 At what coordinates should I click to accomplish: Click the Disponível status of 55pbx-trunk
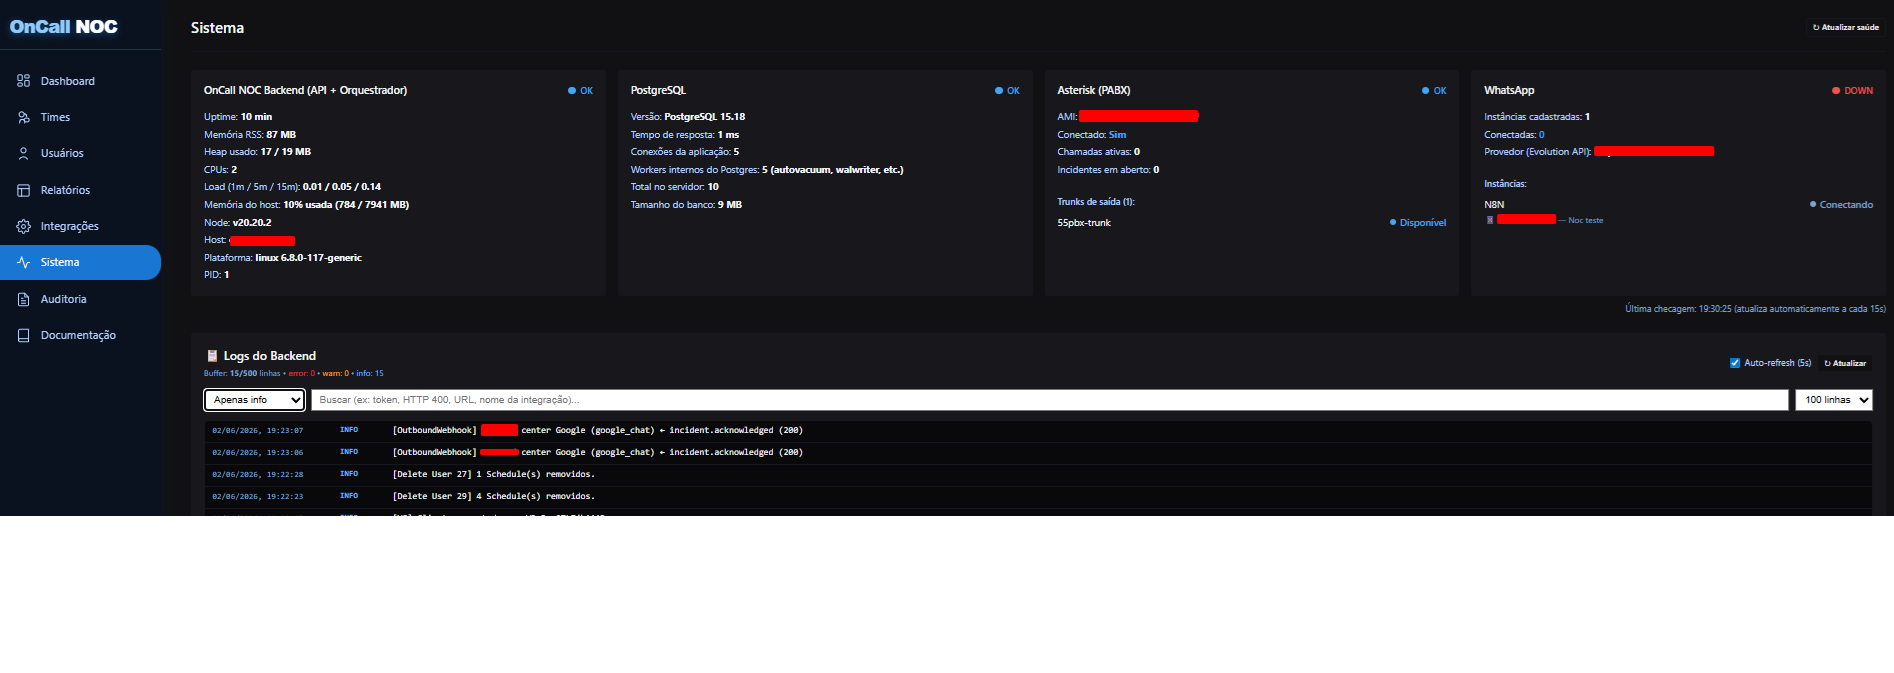[x=1418, y=223]
